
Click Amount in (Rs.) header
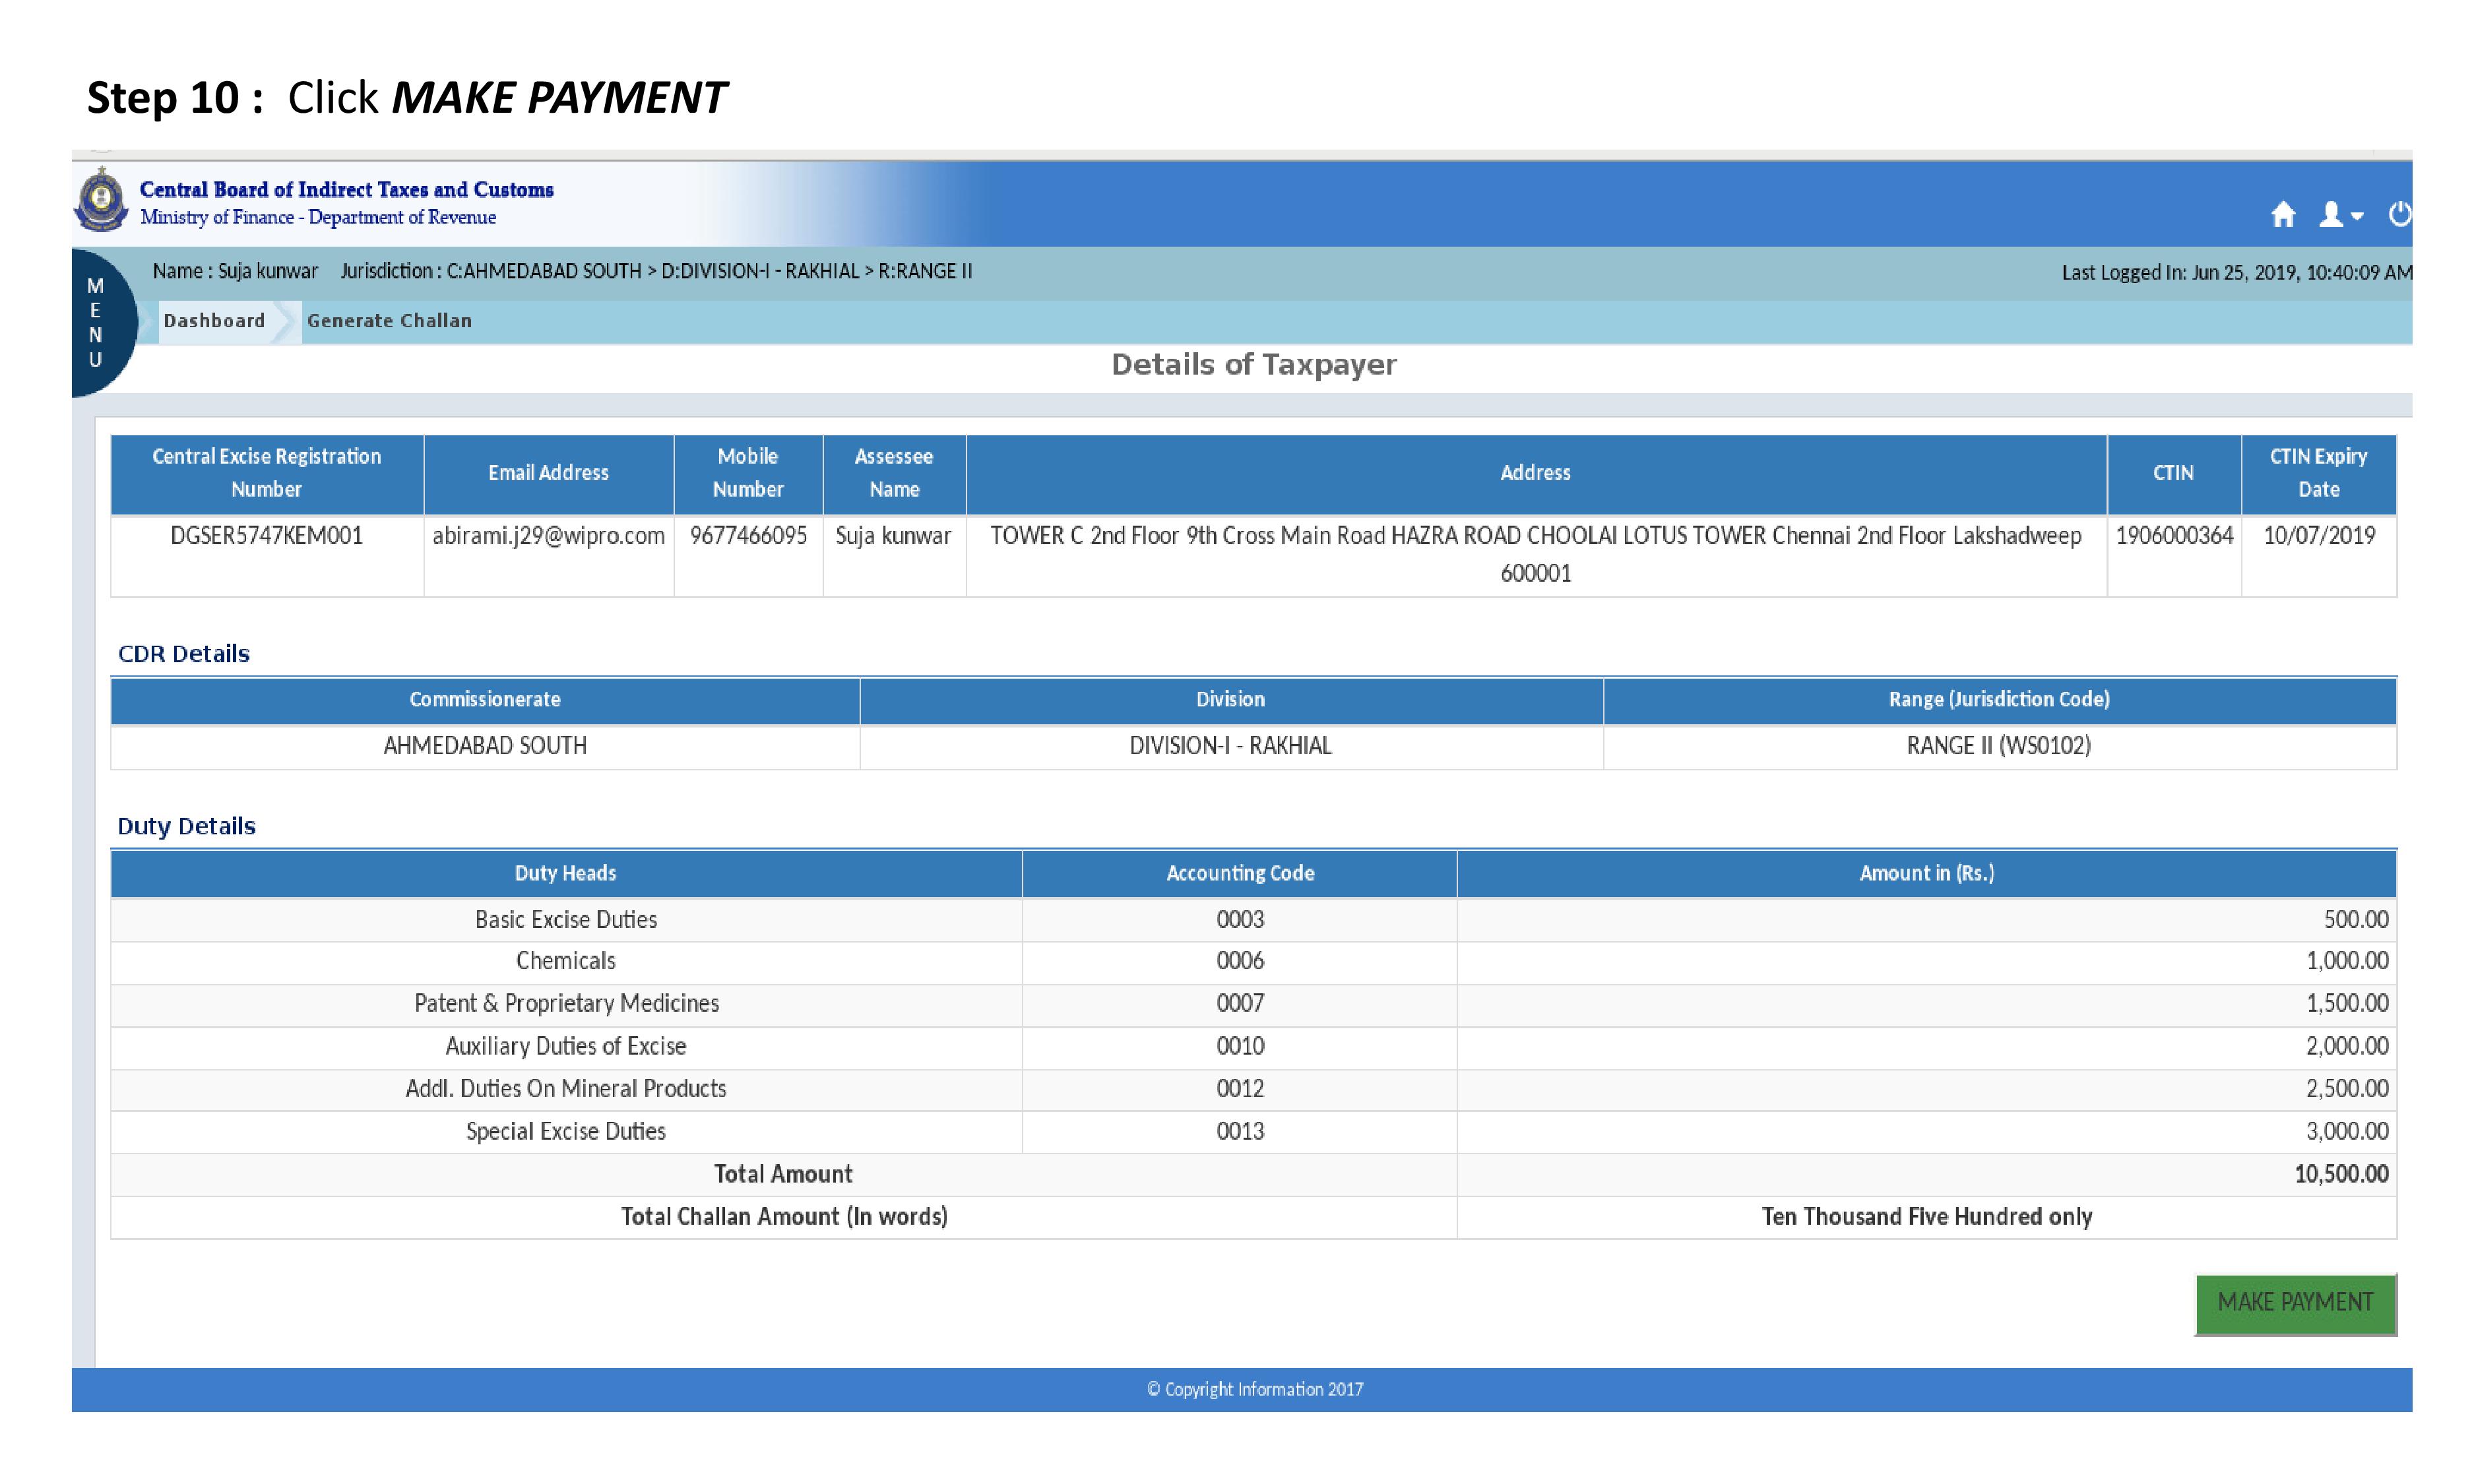tap(1926, 874)
